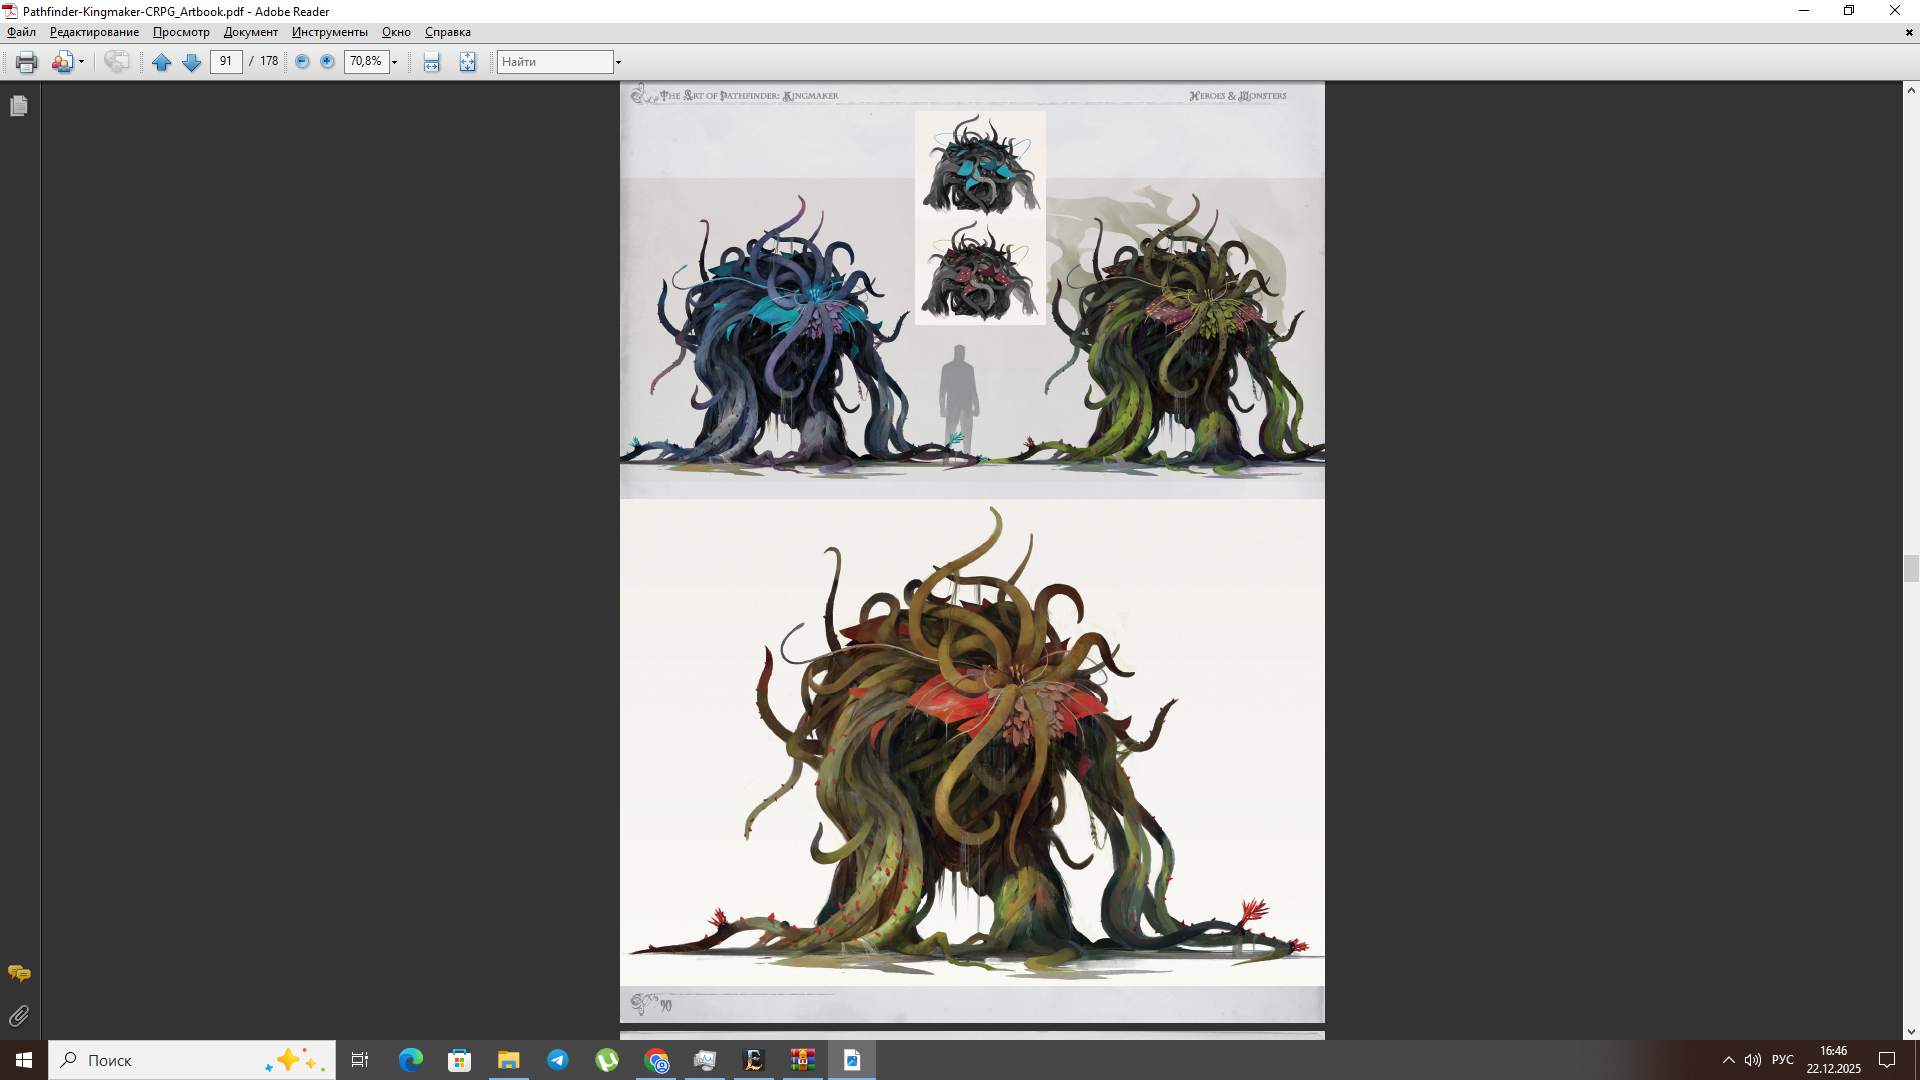Expand the collaborate tool dropdown arrow
Image resolution: width=1920 pixels, height=1080 pixels.
pyautogui.click(x=81, y=62)
